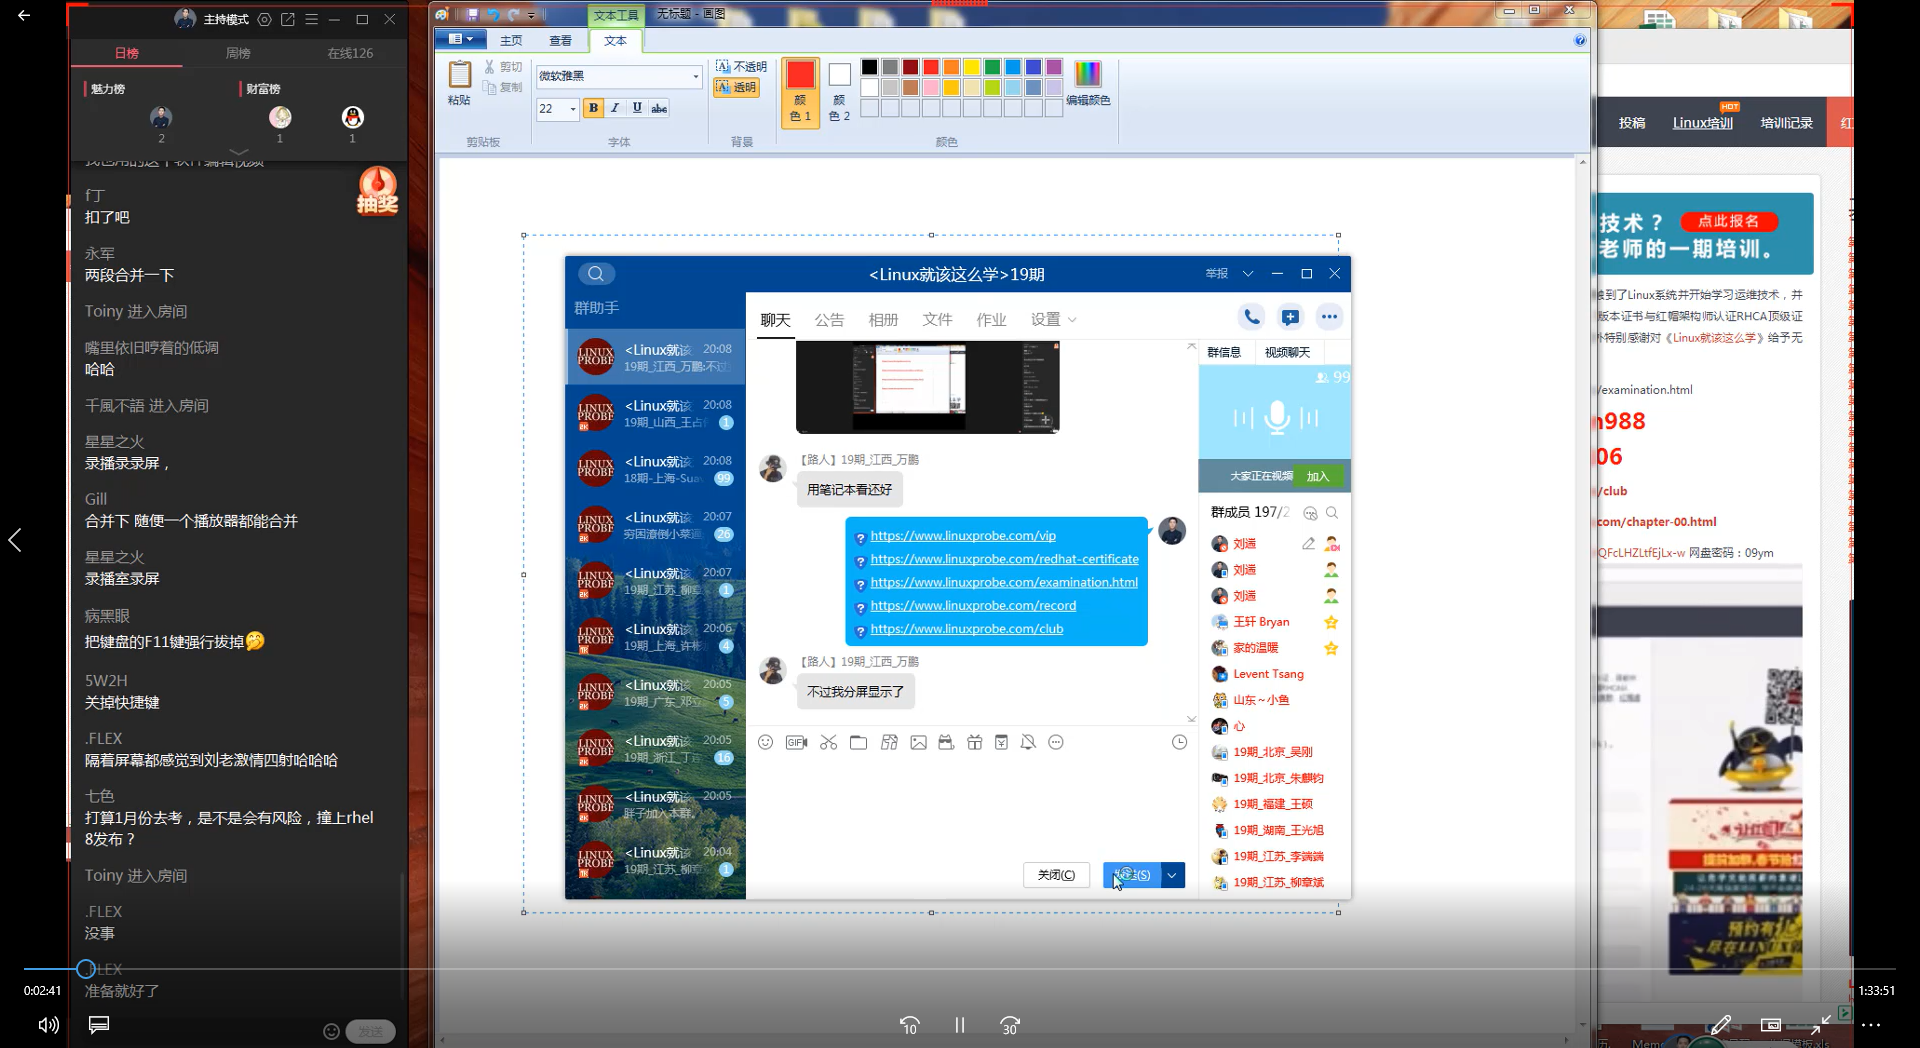Image resolution: width=1920 pixels, height=1048 pixels.
Task: Skip back 10 seconds
Action: click(909, 1025)
